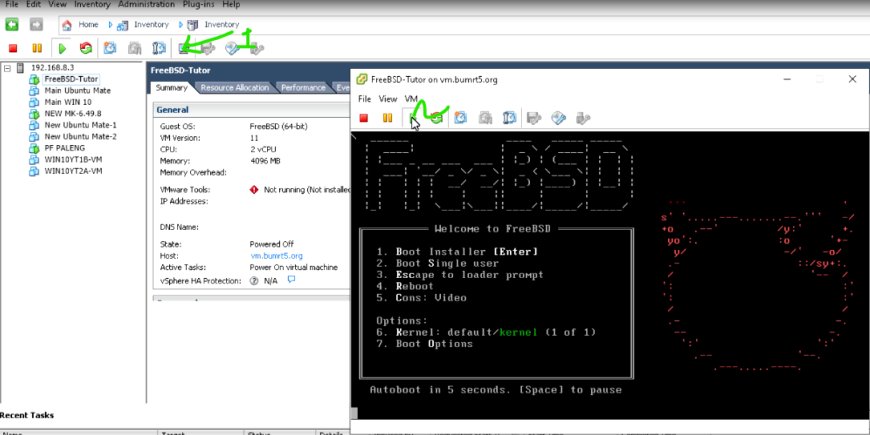Screen dimensions: 870x435
Task: Click the first Inventory breadcrumb
Action: (x=151, y=24)
